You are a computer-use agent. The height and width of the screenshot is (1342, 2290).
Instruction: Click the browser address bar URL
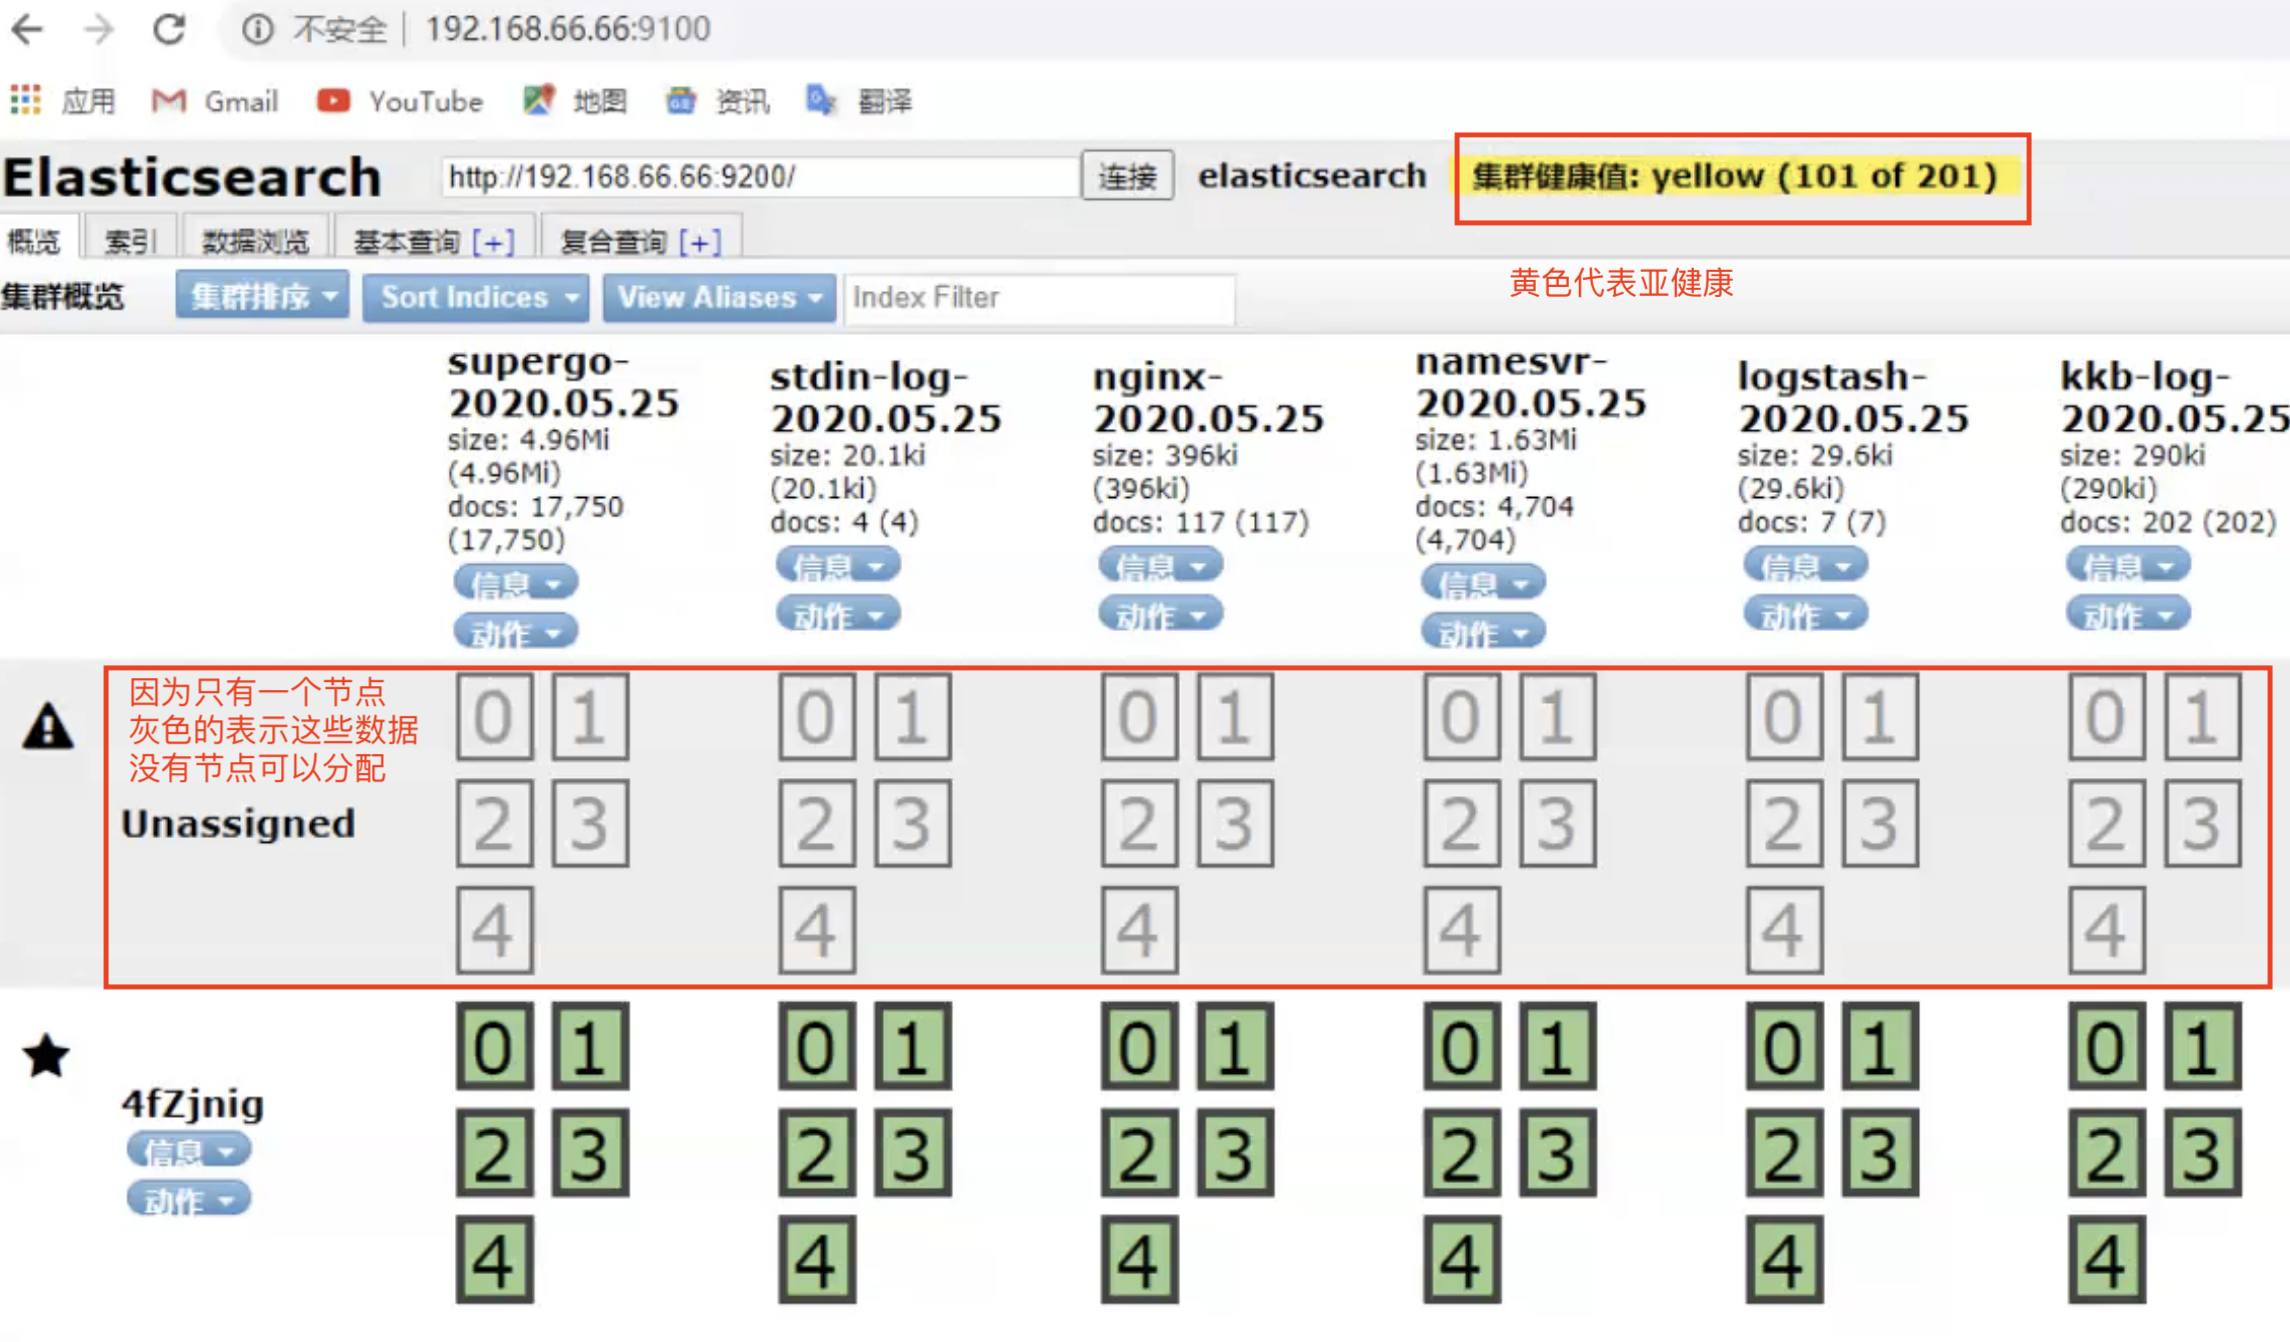point(567,29)
